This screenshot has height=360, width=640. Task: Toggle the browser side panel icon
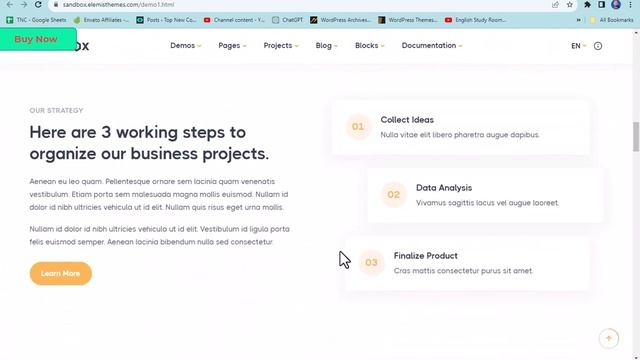tap(602, 5)
